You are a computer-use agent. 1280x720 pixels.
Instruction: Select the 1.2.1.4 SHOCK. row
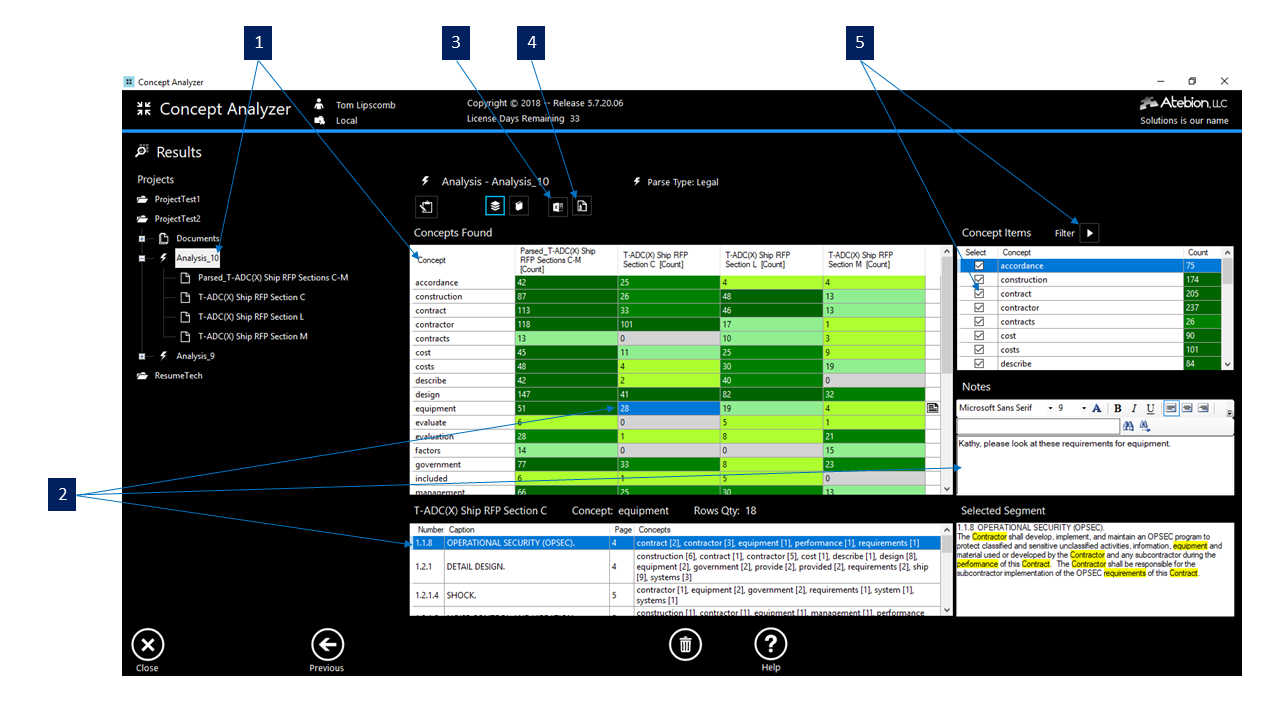coord(675,595)
